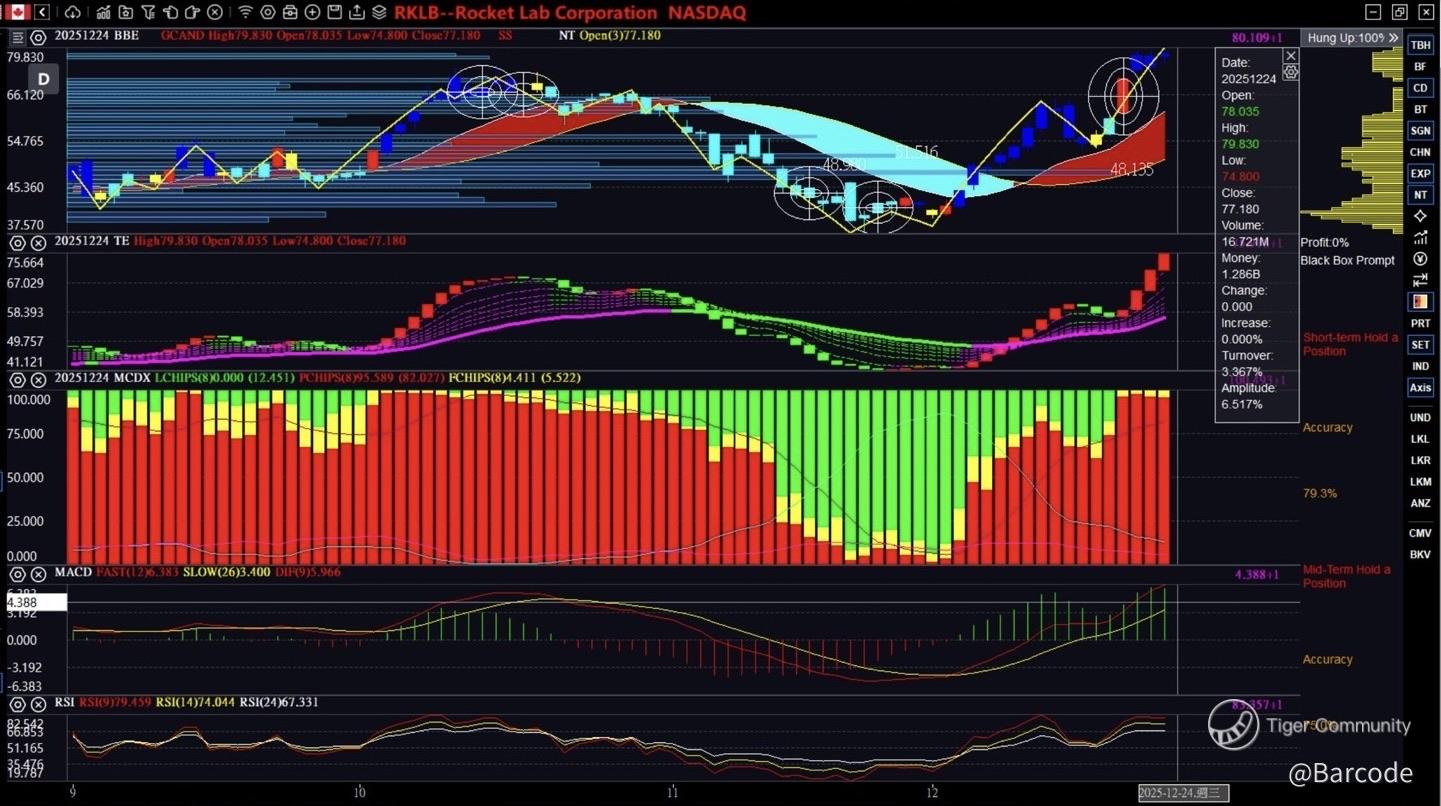This screenshot has height=806, width=1441.
Task: Open the hexagon settings icon in top toolbar
Action: tap(267, 12)
